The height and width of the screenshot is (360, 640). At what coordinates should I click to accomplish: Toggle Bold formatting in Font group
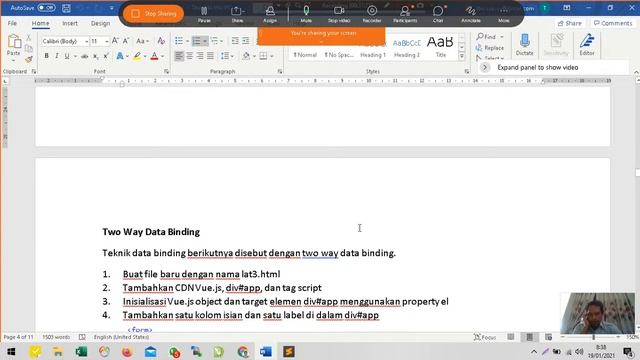point(47,56)
